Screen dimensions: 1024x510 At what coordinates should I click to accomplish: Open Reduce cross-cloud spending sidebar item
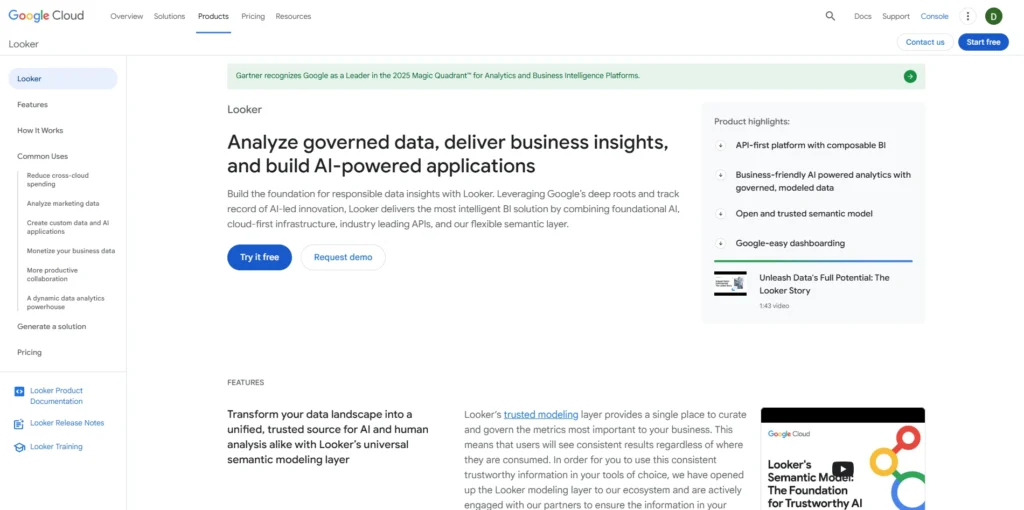coord(57,180)
